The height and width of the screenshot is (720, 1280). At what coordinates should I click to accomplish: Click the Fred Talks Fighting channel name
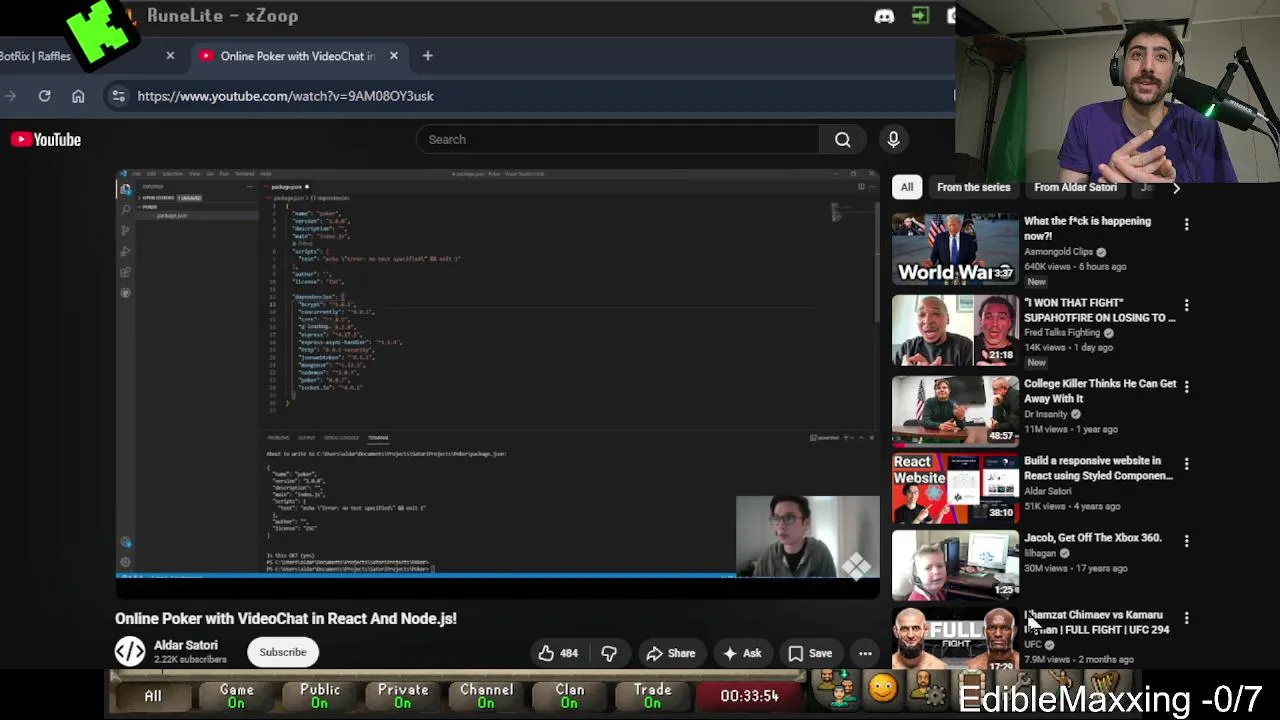pyautogui.click(x=1062, y=333)
